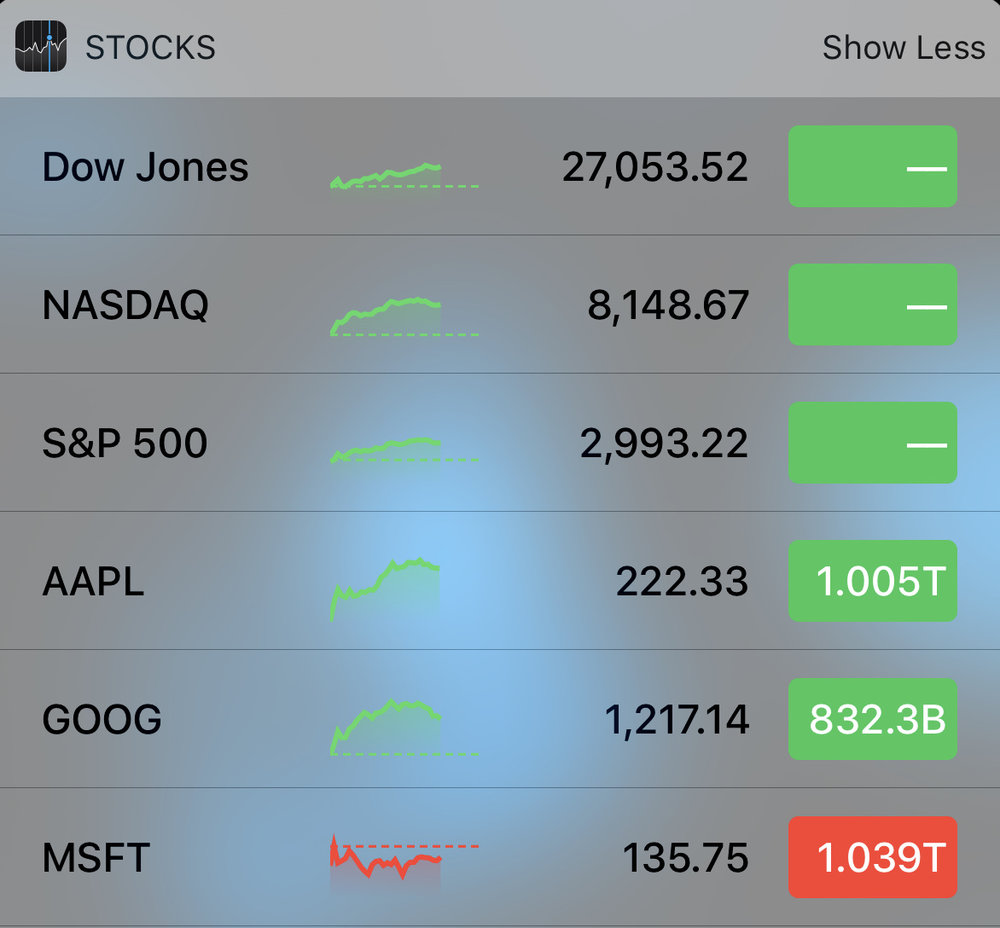Toggle the Dow Jones green value badge

pos(872,166)
